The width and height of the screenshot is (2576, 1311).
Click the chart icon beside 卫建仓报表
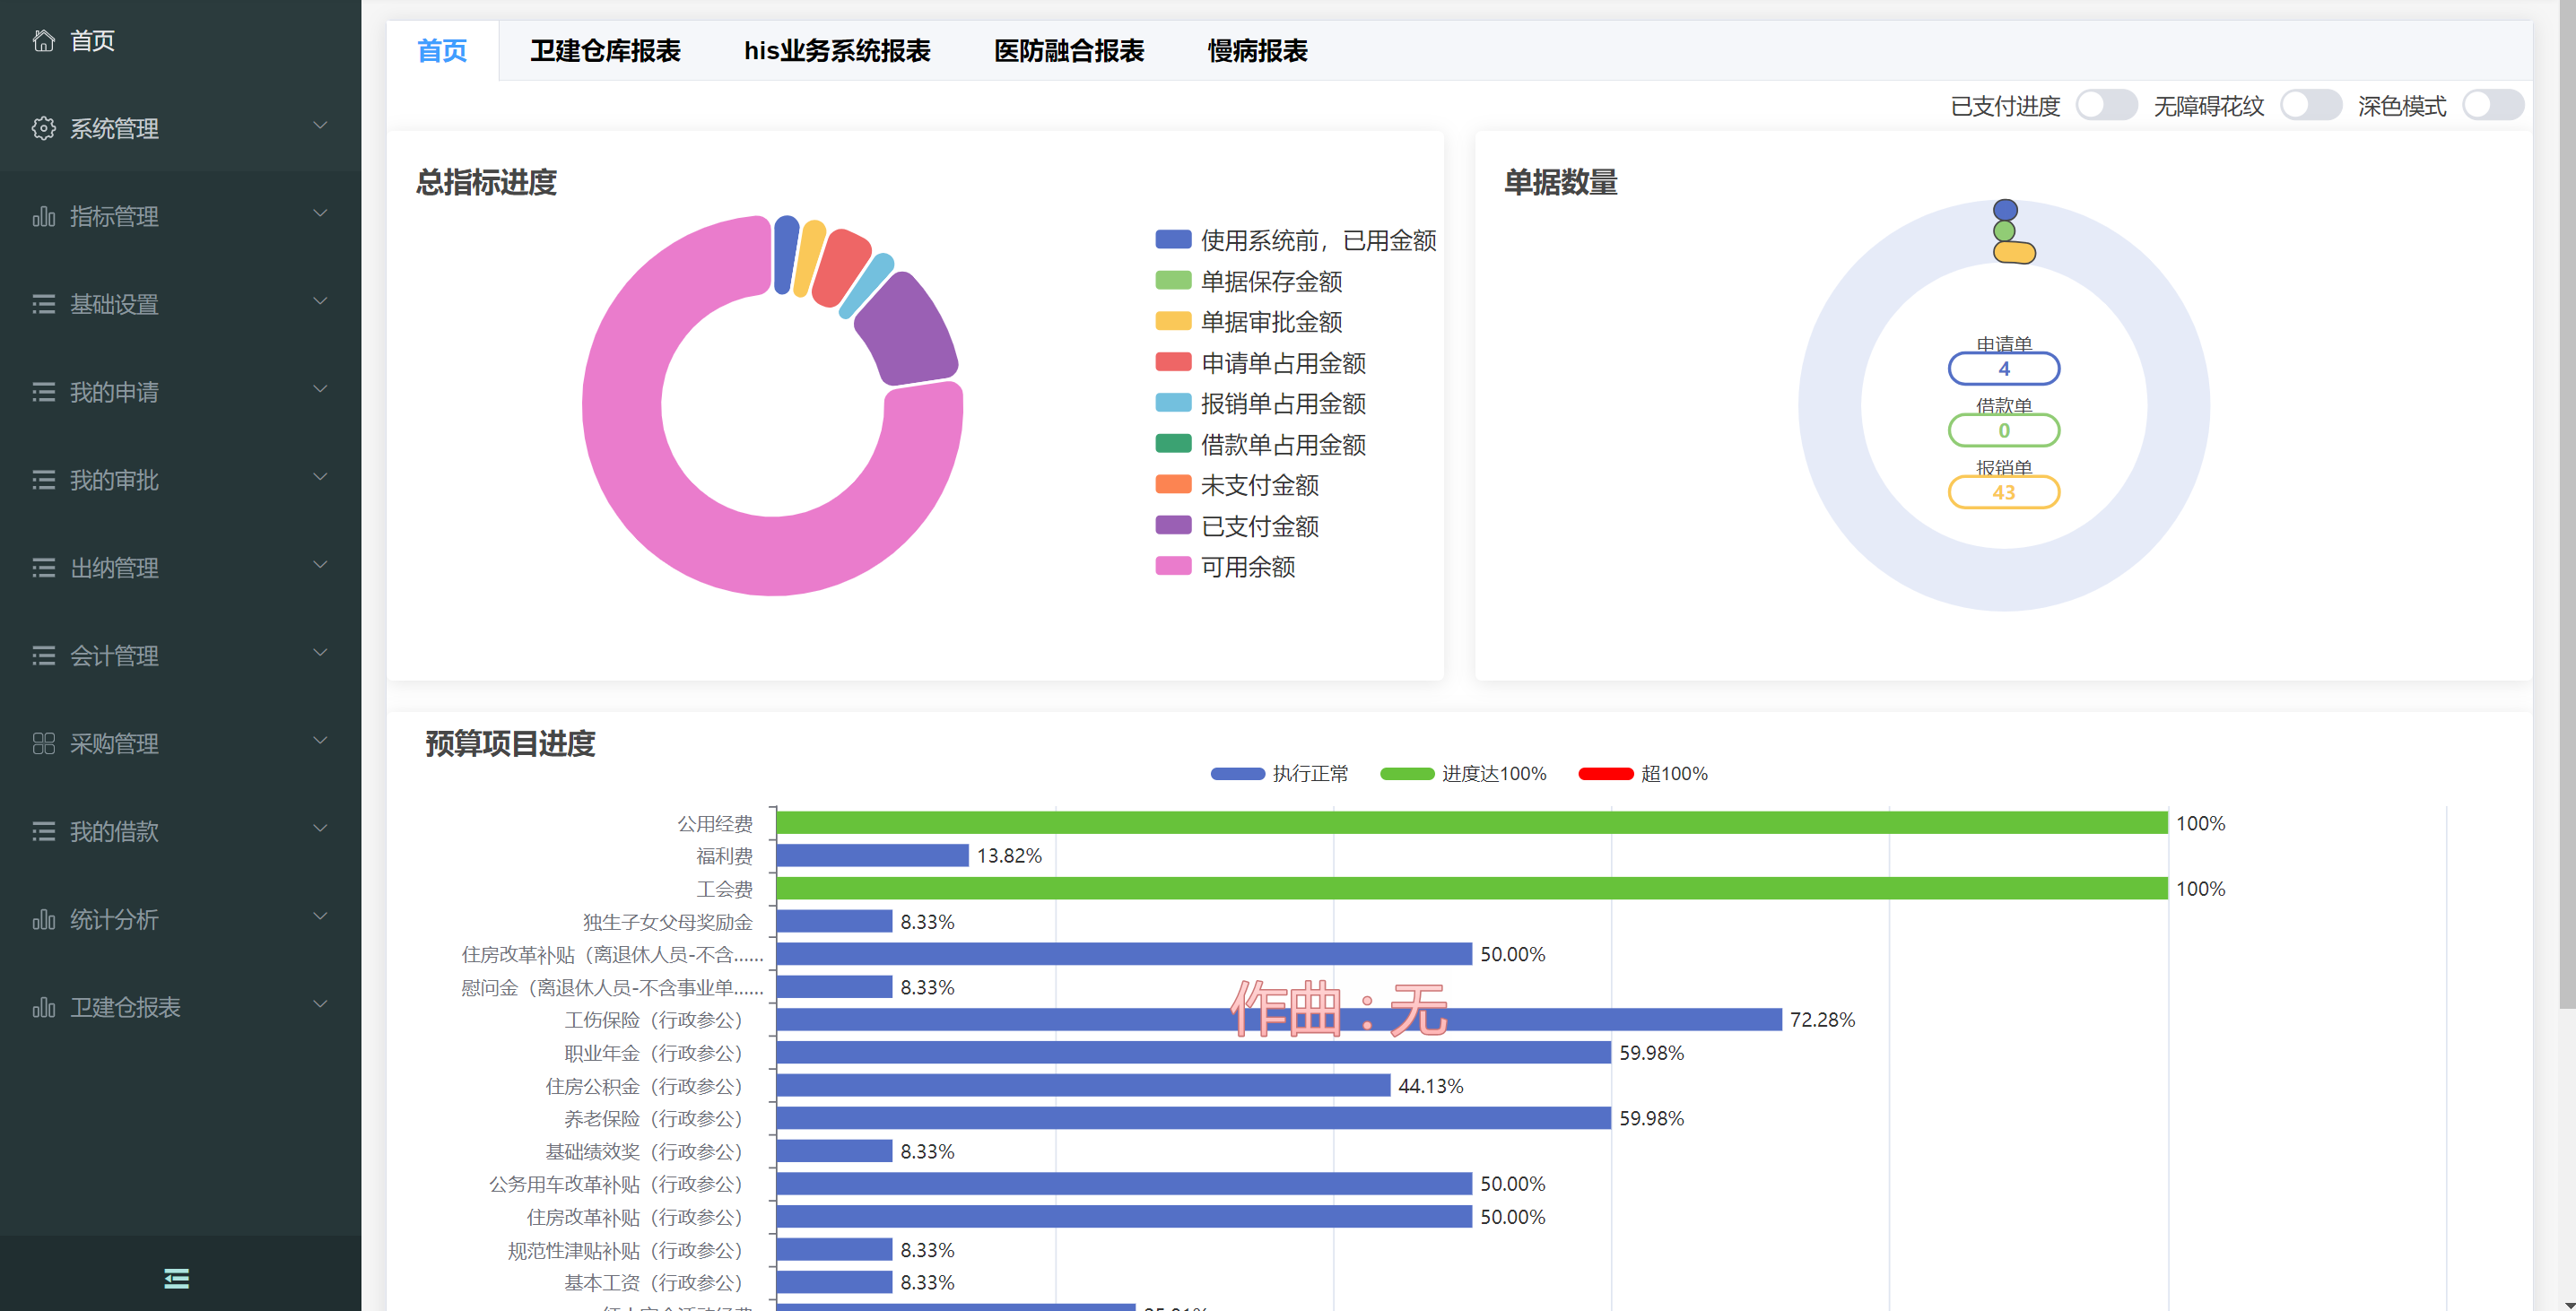43,1007
